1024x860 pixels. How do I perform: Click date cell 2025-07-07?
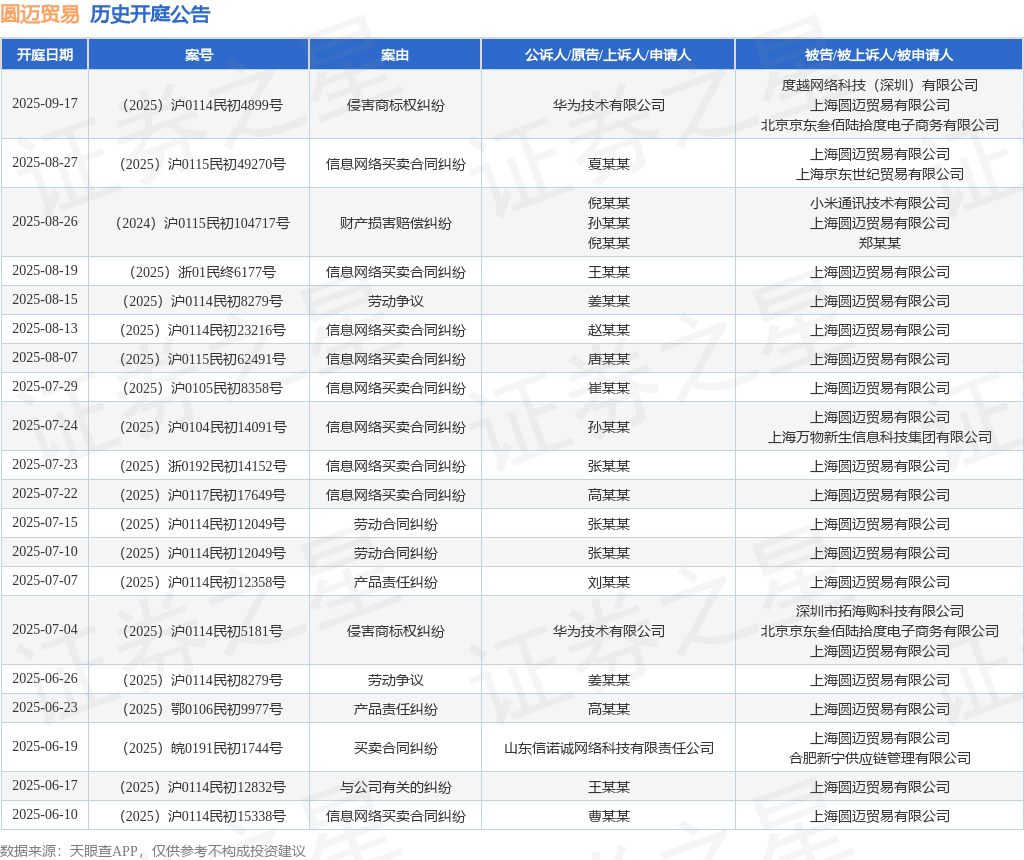[45, 581]
